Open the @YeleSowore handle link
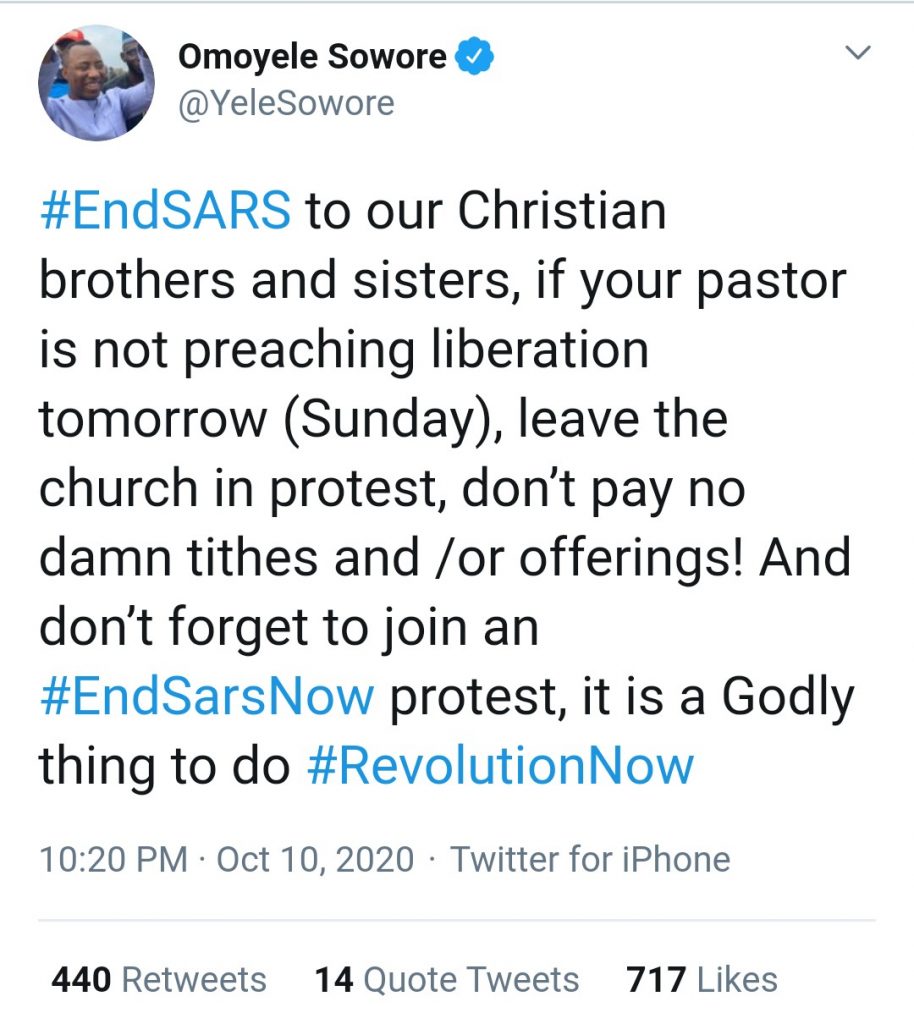The height and width of the screenshot is (1024, 914). (x=286, y=103)
